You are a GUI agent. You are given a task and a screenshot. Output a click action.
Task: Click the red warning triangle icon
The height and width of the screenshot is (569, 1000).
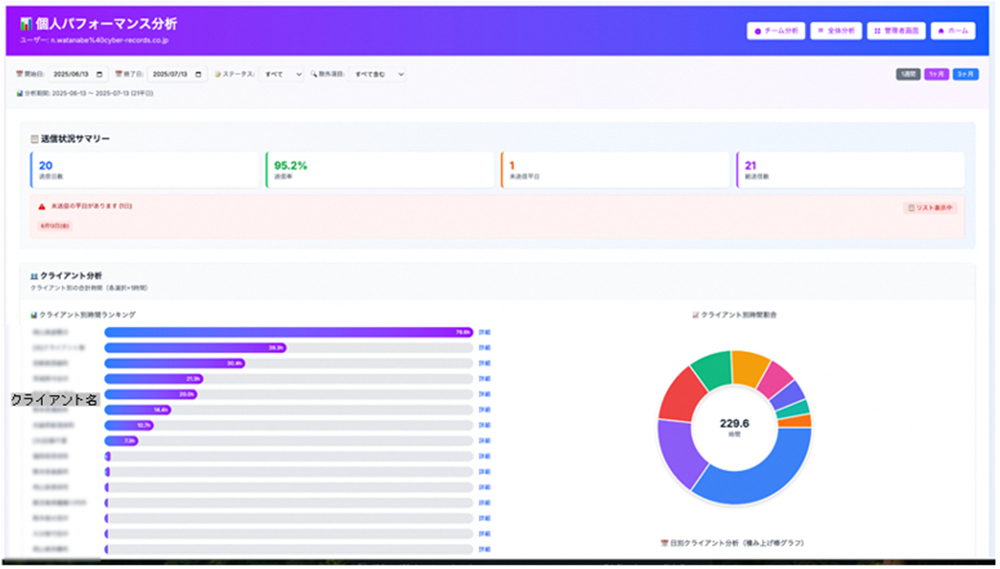click(42, 206)
